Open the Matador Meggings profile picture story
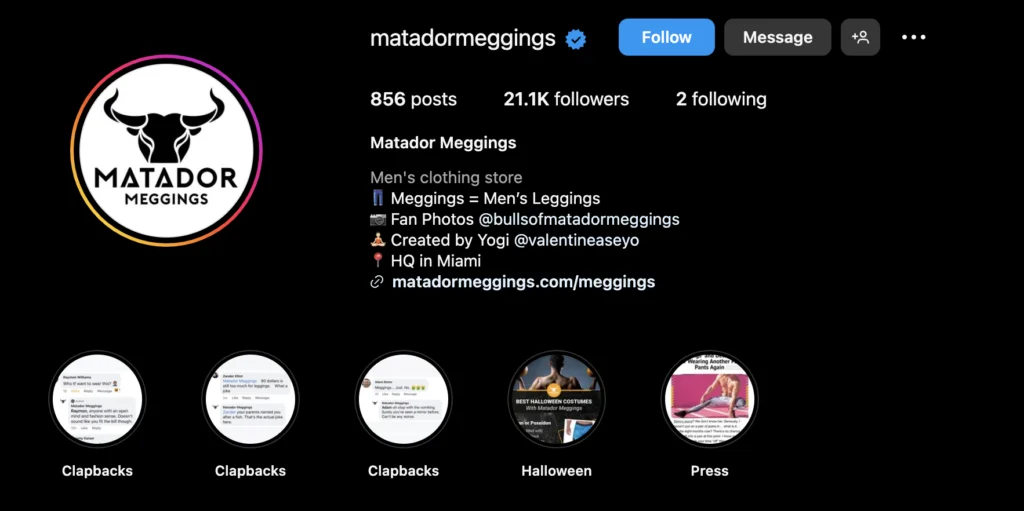 (166, 150)
